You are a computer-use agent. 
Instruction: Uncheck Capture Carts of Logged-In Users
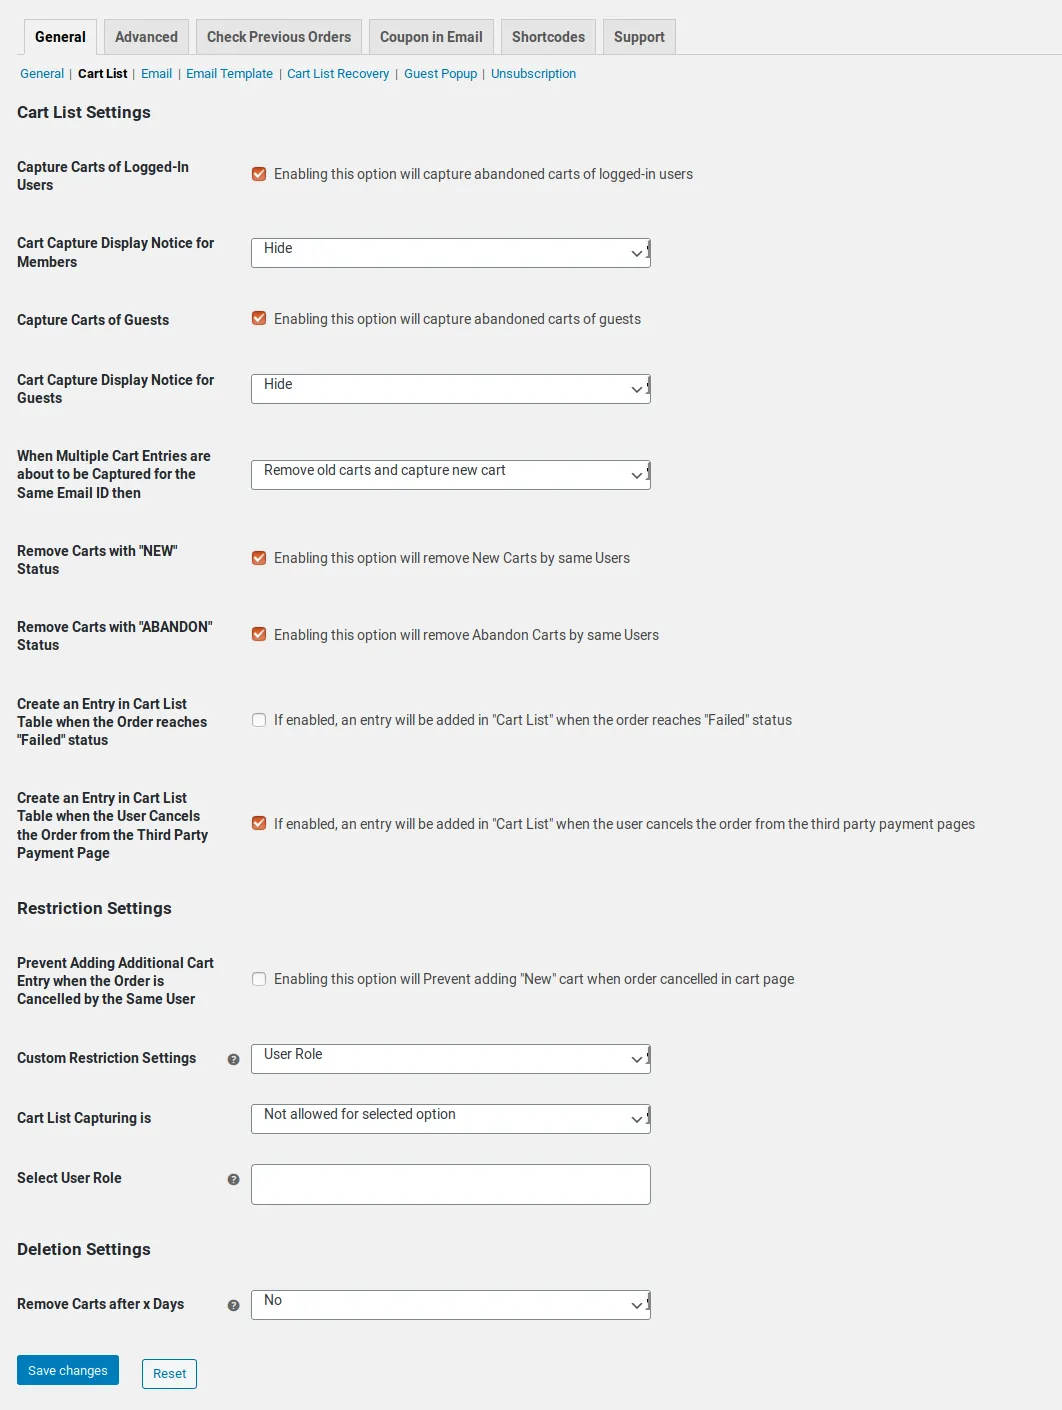259,174
